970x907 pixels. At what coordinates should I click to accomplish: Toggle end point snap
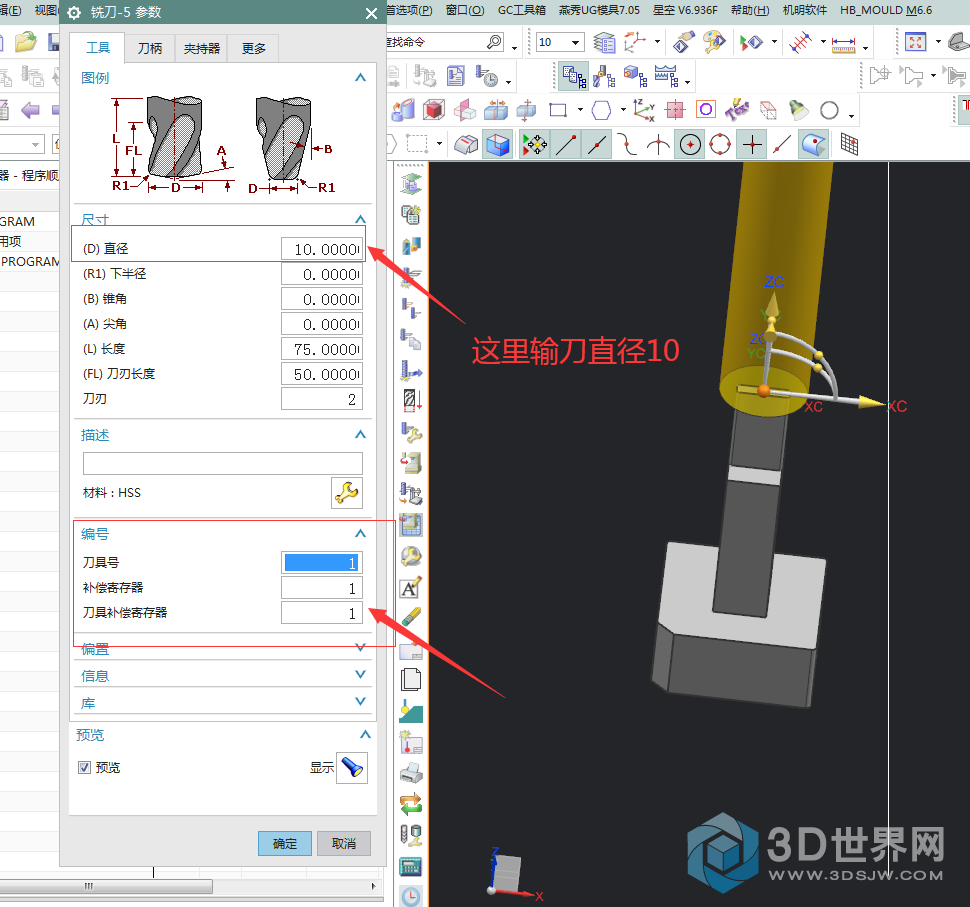coord(567,145)
